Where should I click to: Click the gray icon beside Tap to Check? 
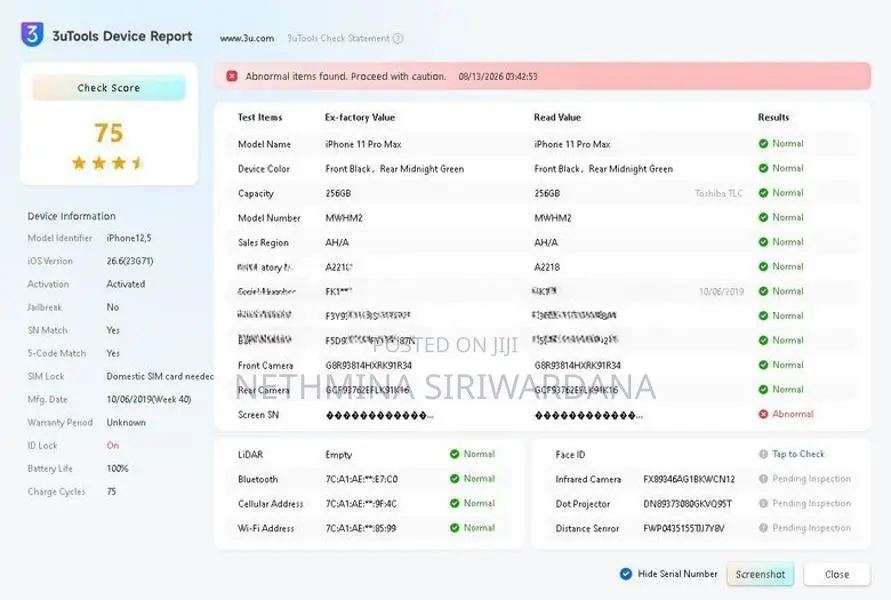763,454
